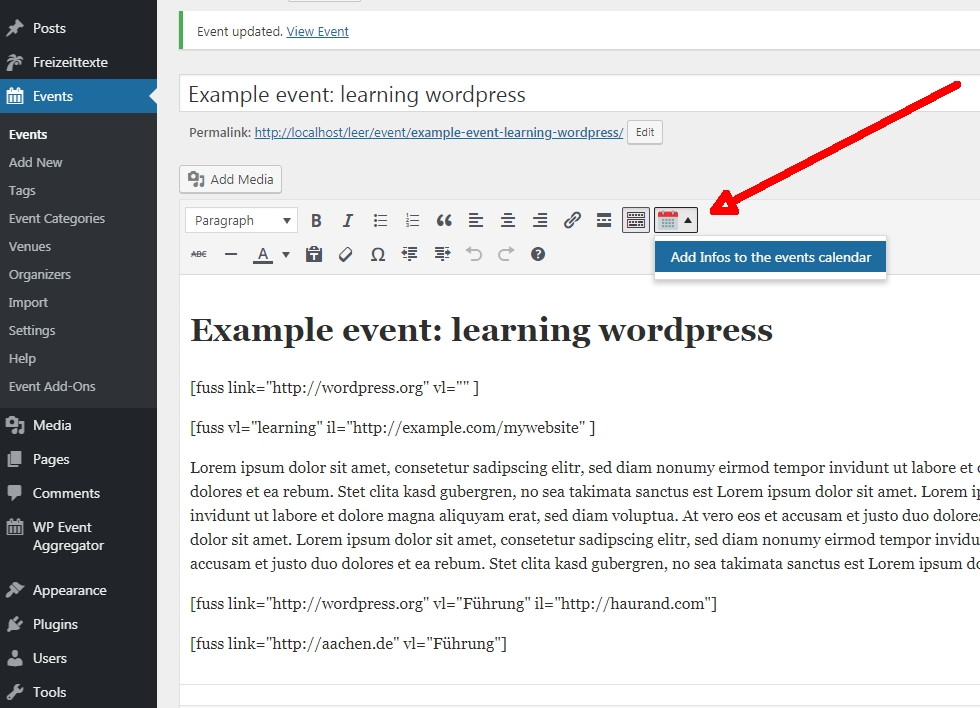Image resolution: width=980 pixels, height=708 pixels.
Task: Open Settings under Events
Action: click(x=32, y=331)
